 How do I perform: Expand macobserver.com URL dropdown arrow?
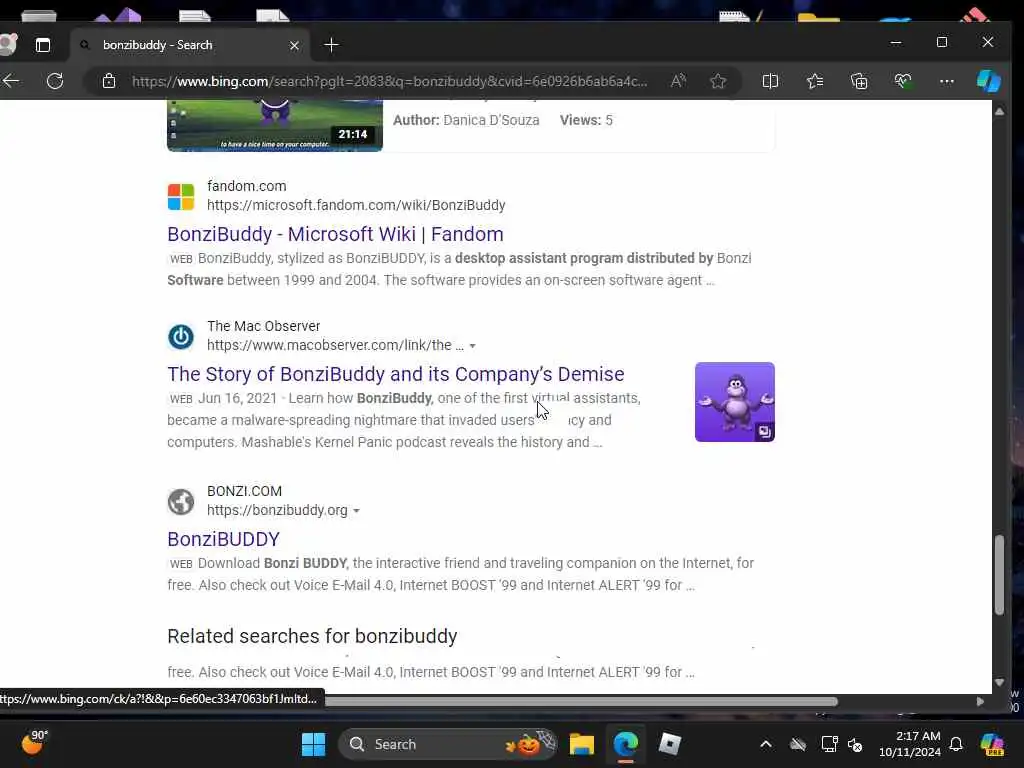click(x=472, y=346)
